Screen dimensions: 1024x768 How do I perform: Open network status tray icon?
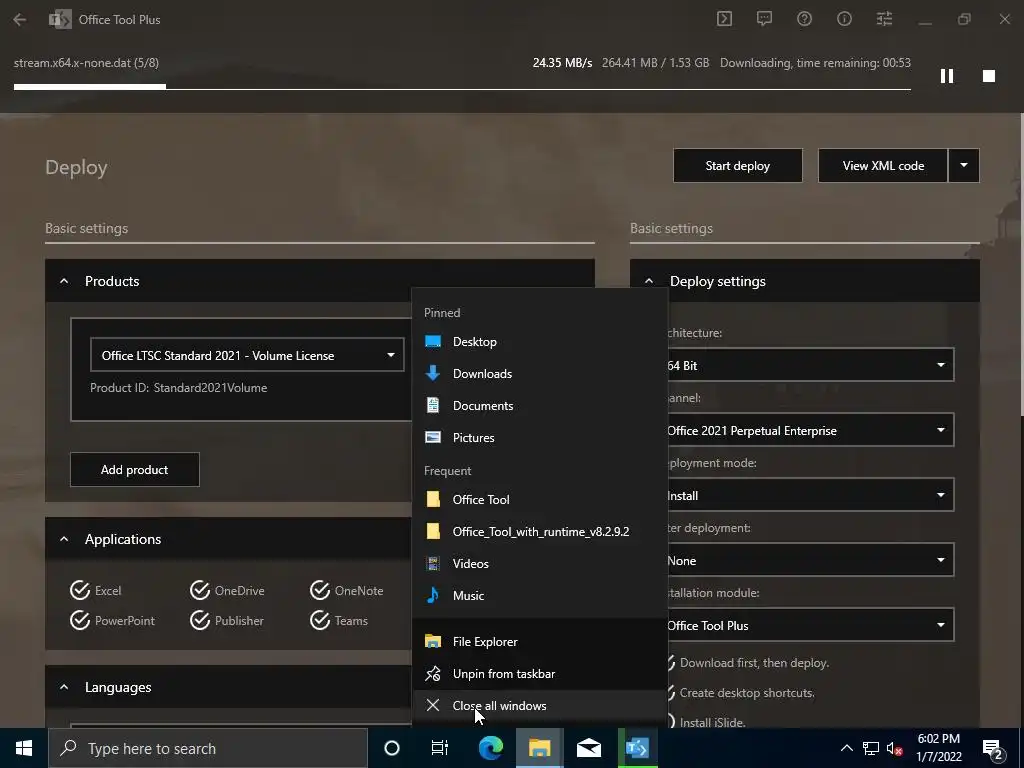871,748
